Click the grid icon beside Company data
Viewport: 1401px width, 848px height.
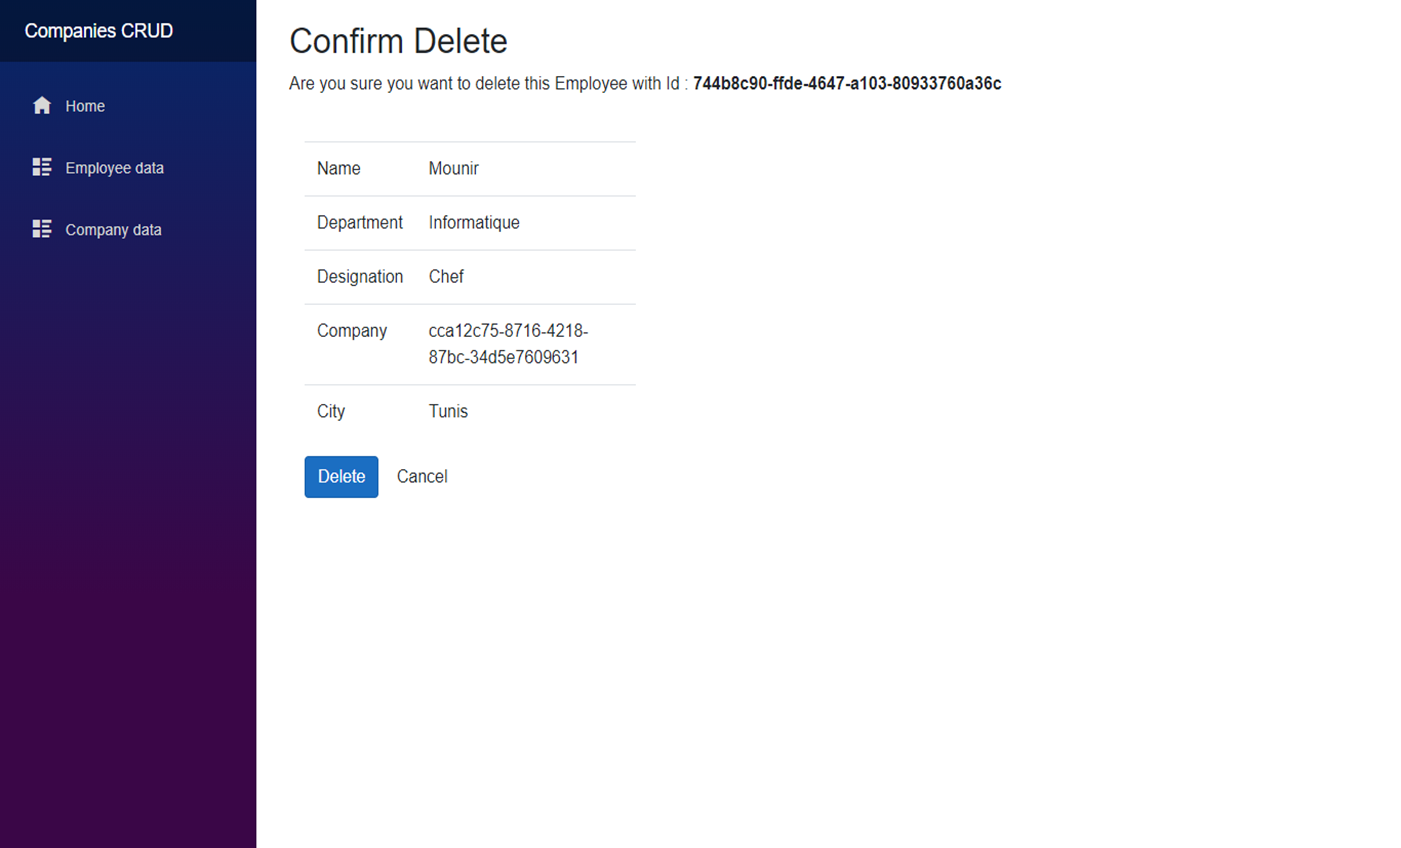pyautogui.click(x=42, y=229)
